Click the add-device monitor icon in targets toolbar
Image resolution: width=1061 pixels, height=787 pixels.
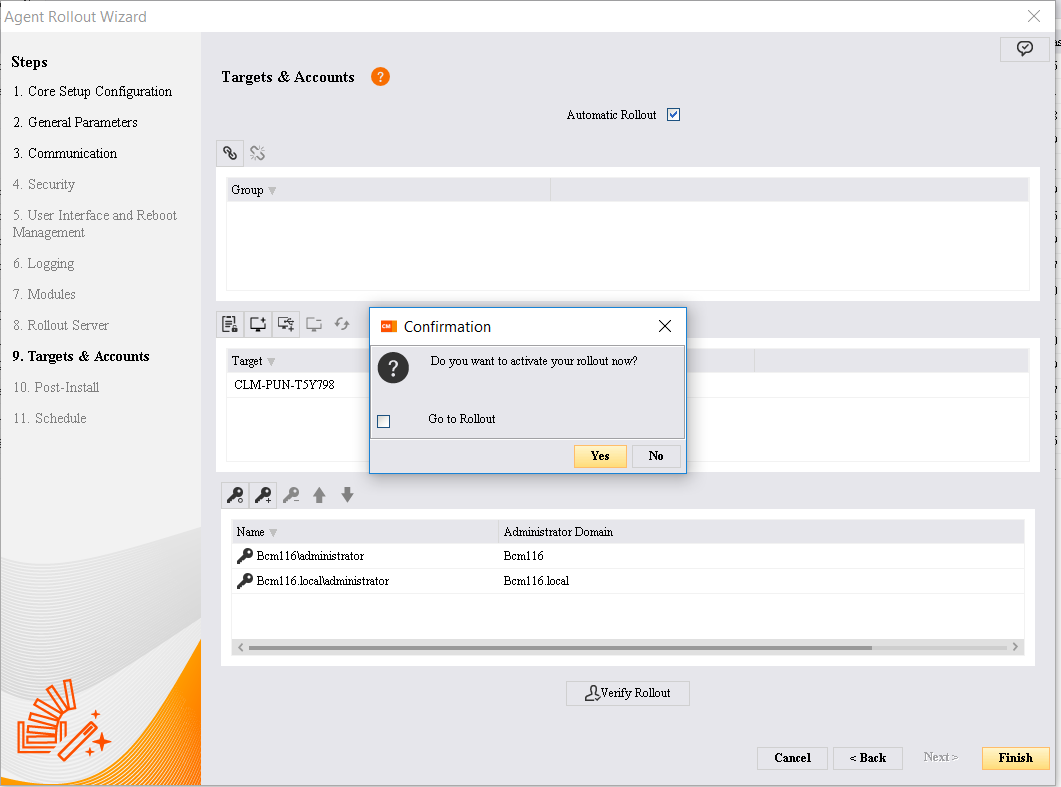pyautogui.click(x=258, y=323)
